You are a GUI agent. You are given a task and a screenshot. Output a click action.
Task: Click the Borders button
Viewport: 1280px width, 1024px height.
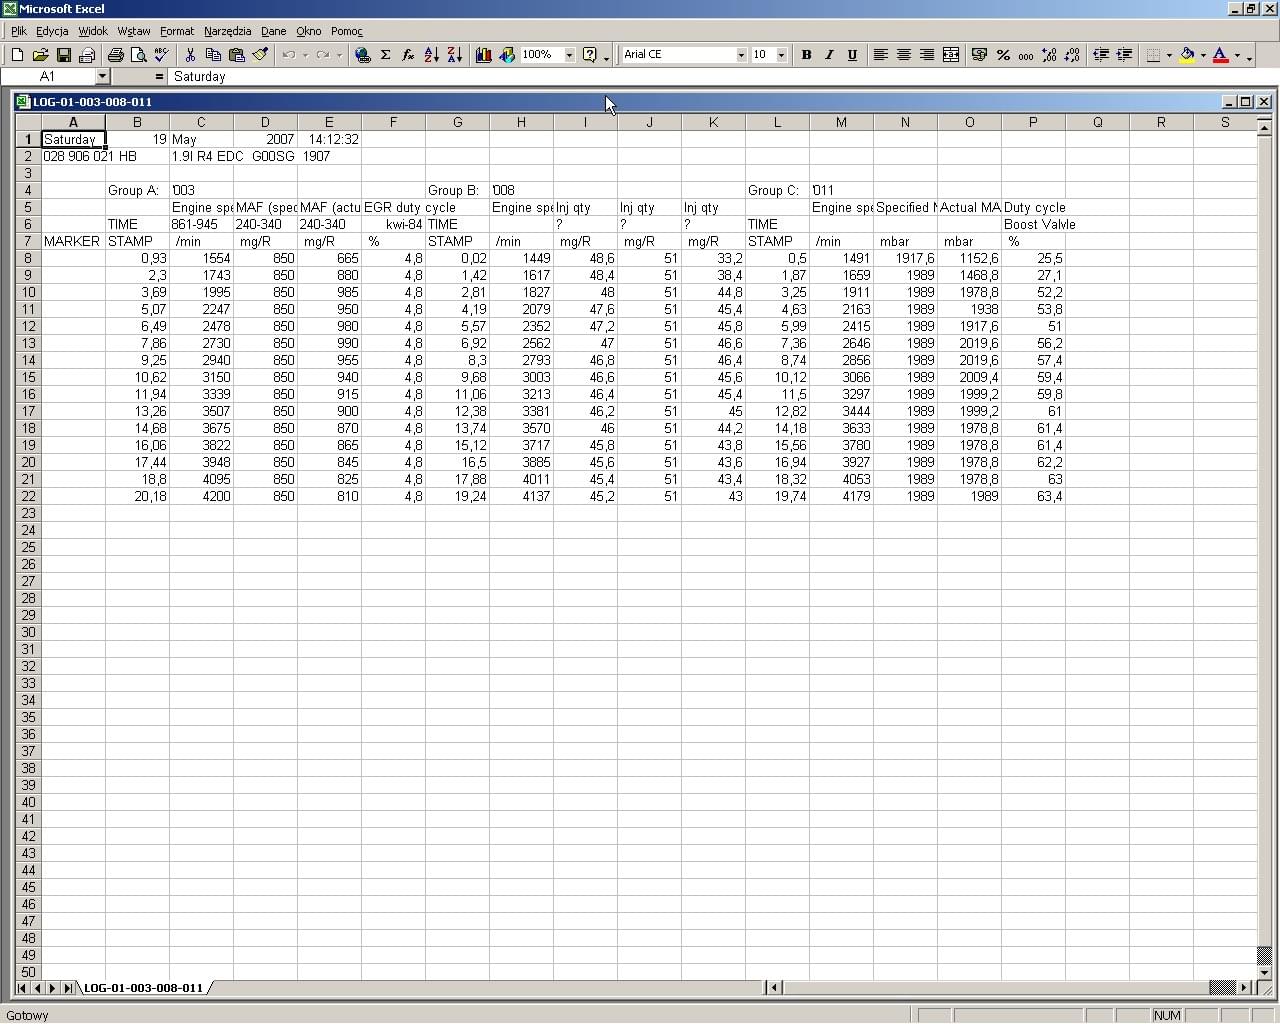pos(1153,55)
